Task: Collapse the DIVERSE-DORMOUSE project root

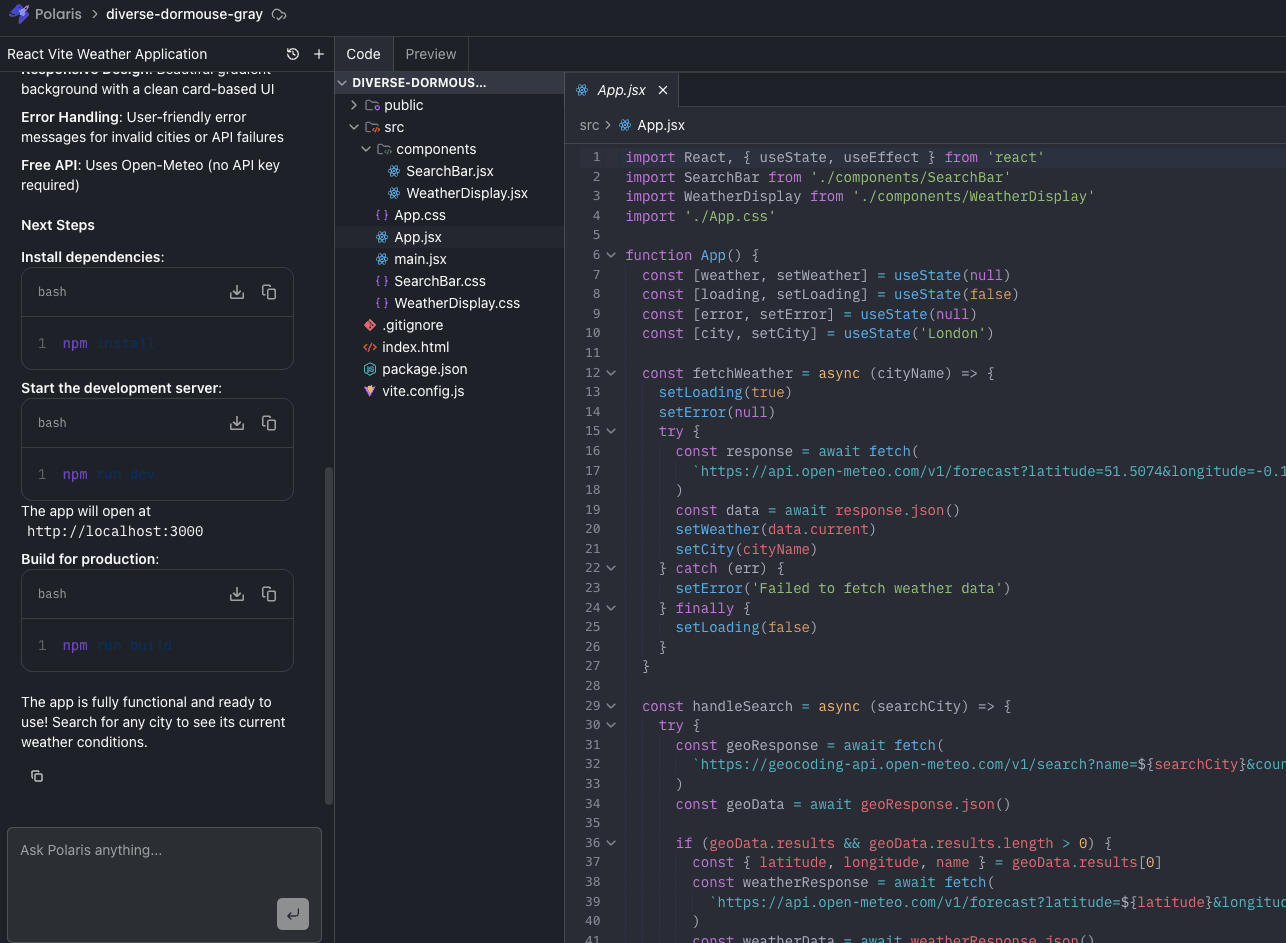Action: (x=343, y=83)
